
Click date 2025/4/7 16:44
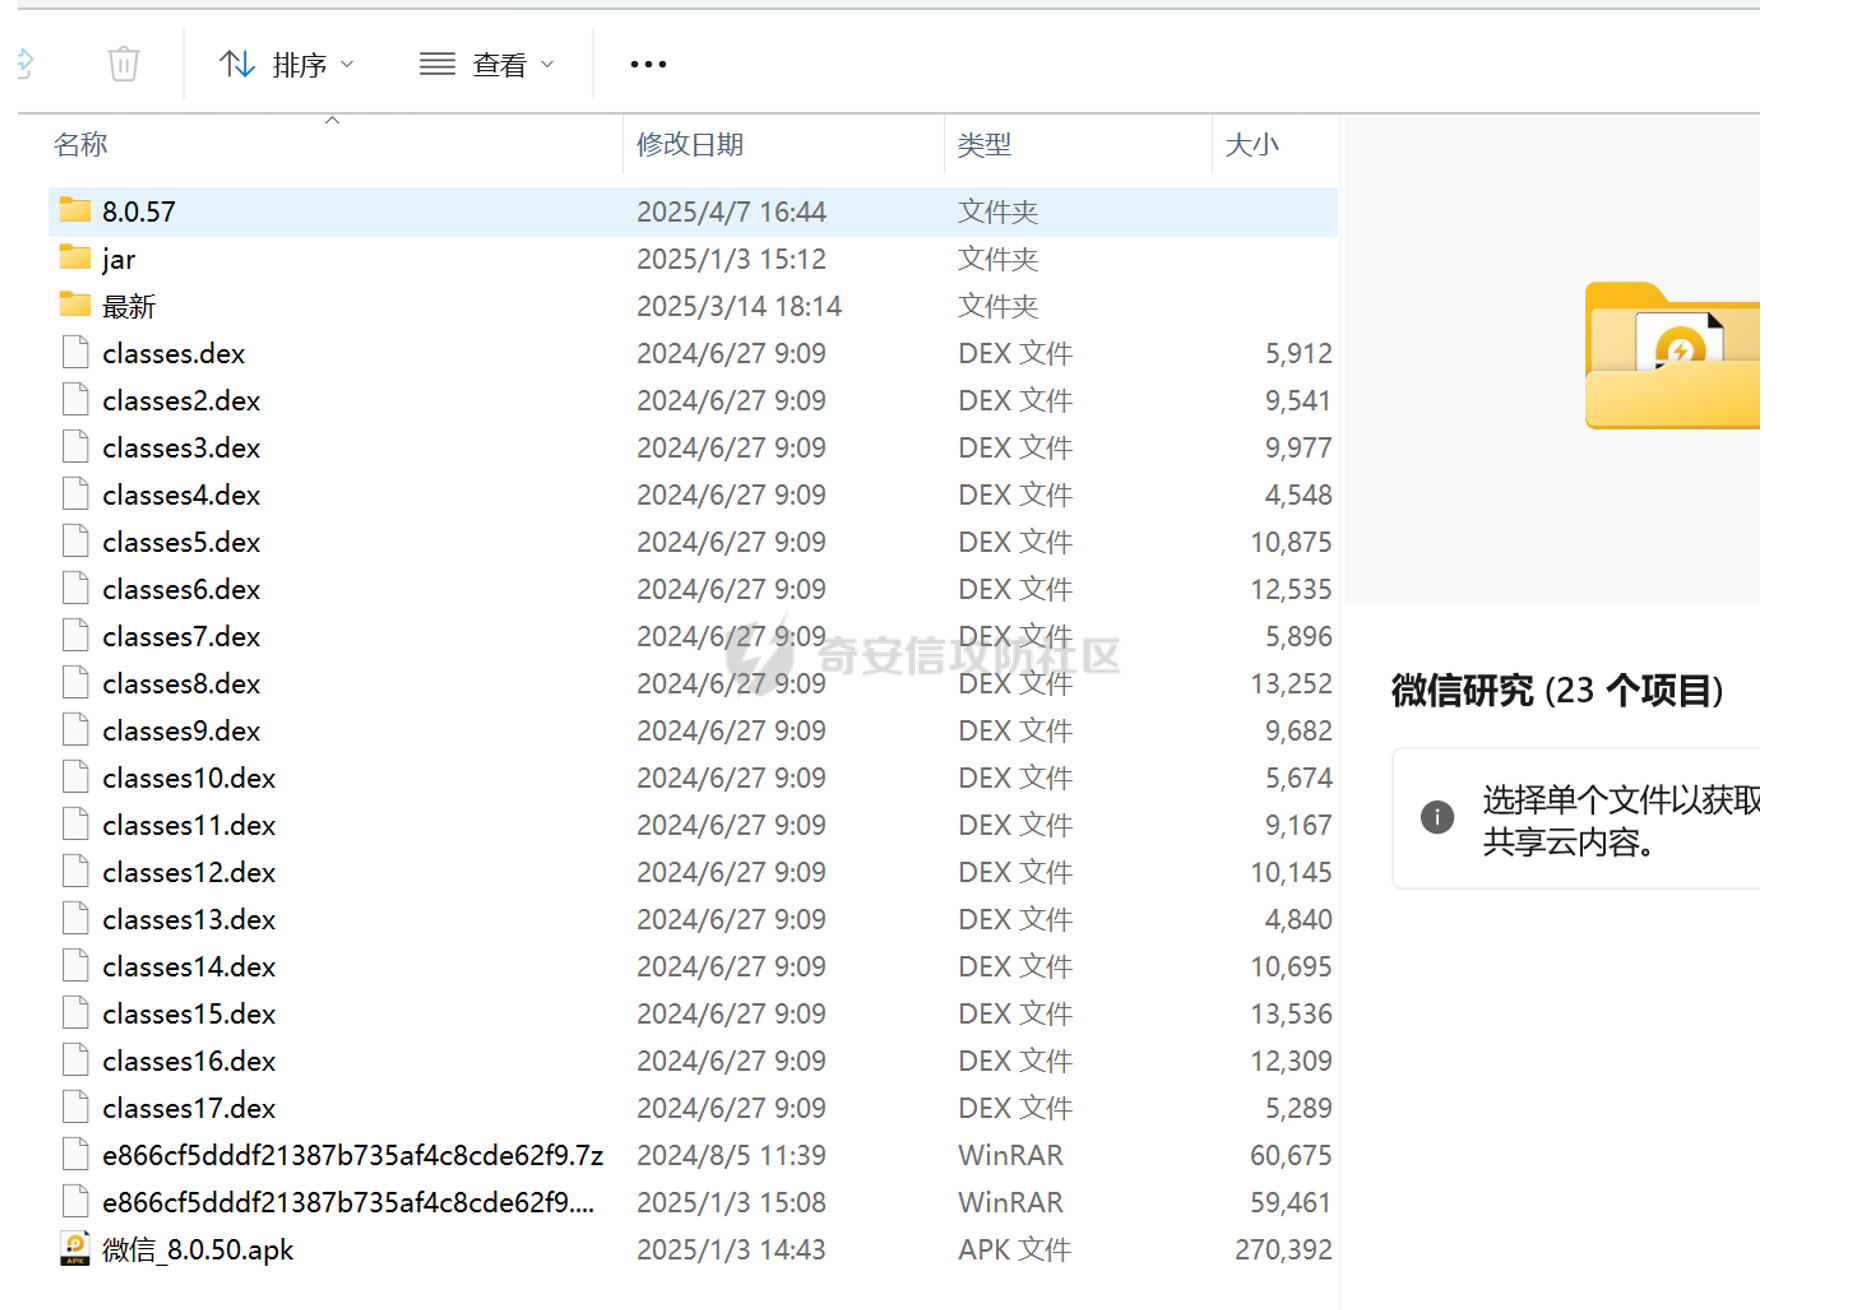(731, 211)
